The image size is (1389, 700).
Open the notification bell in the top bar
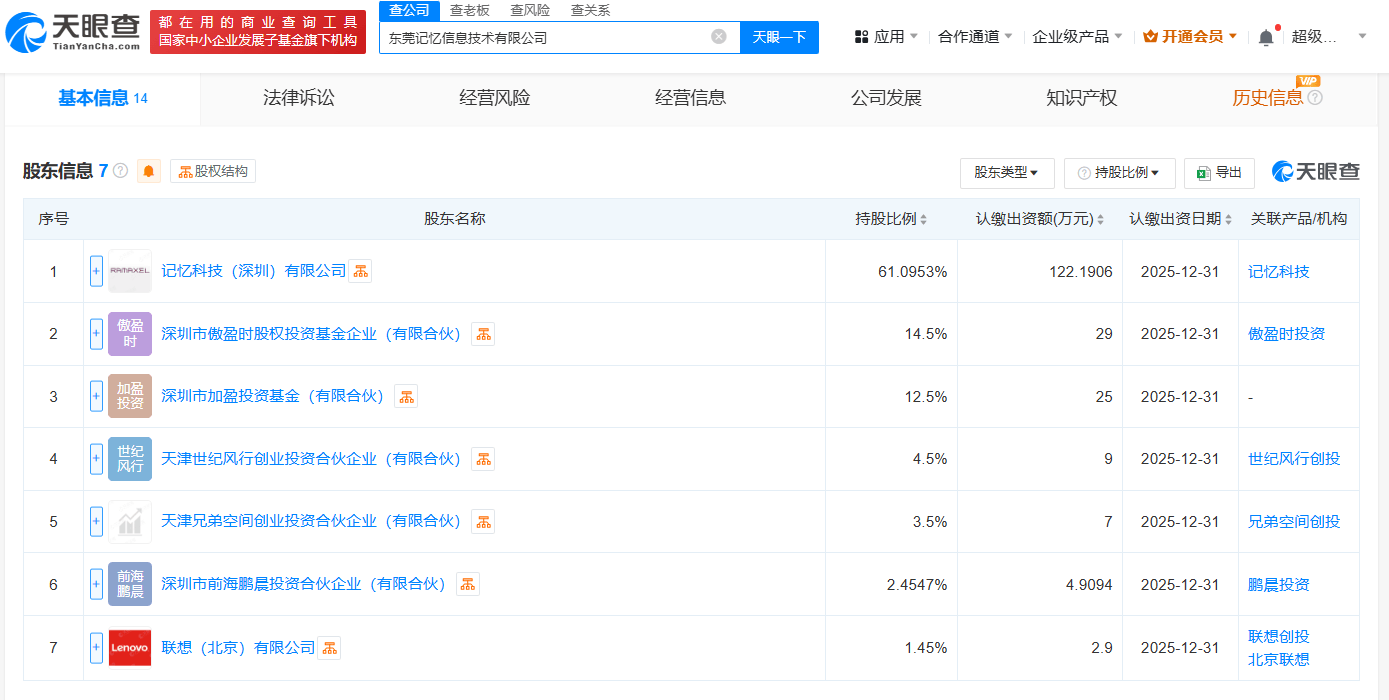pyautogui.click(x=1266, y=37)
